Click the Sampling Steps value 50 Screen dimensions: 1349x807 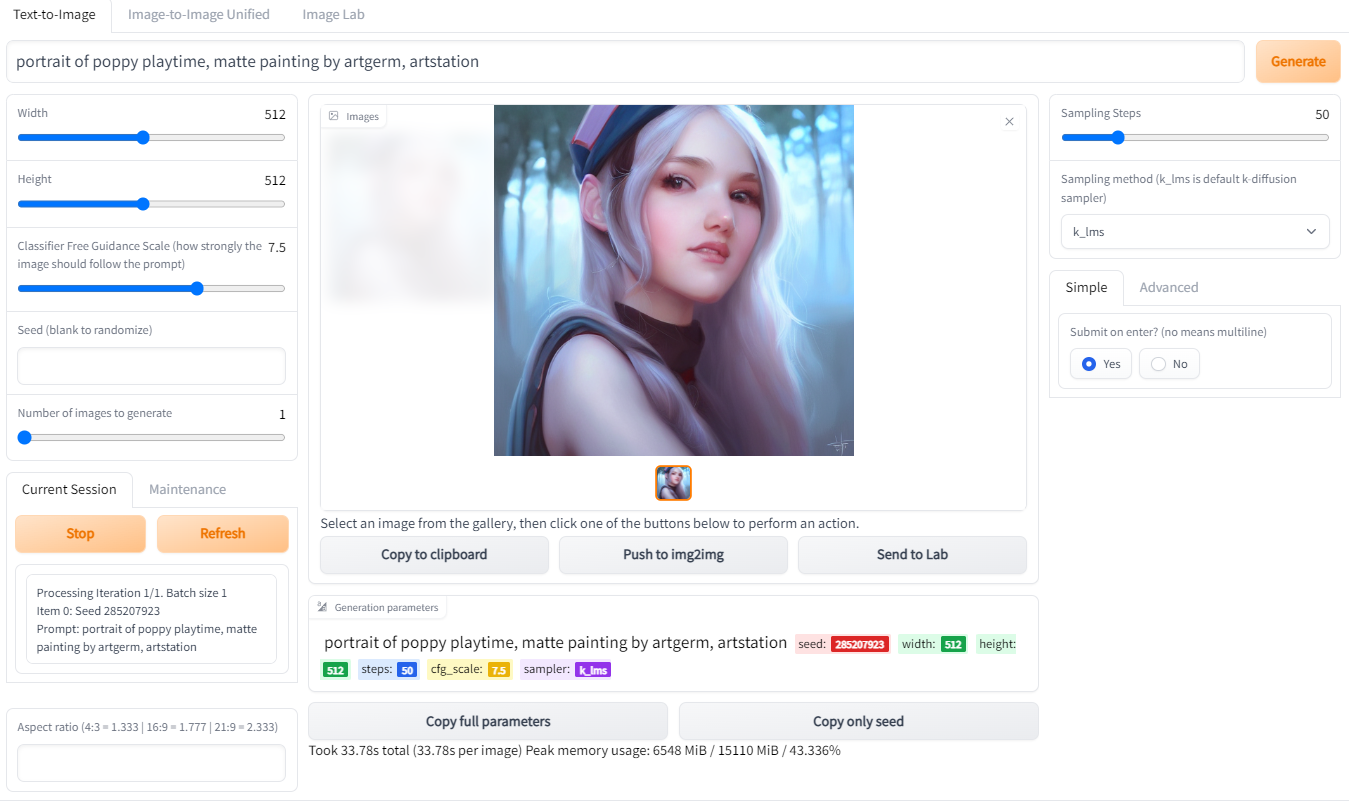tap(1322, 114)
